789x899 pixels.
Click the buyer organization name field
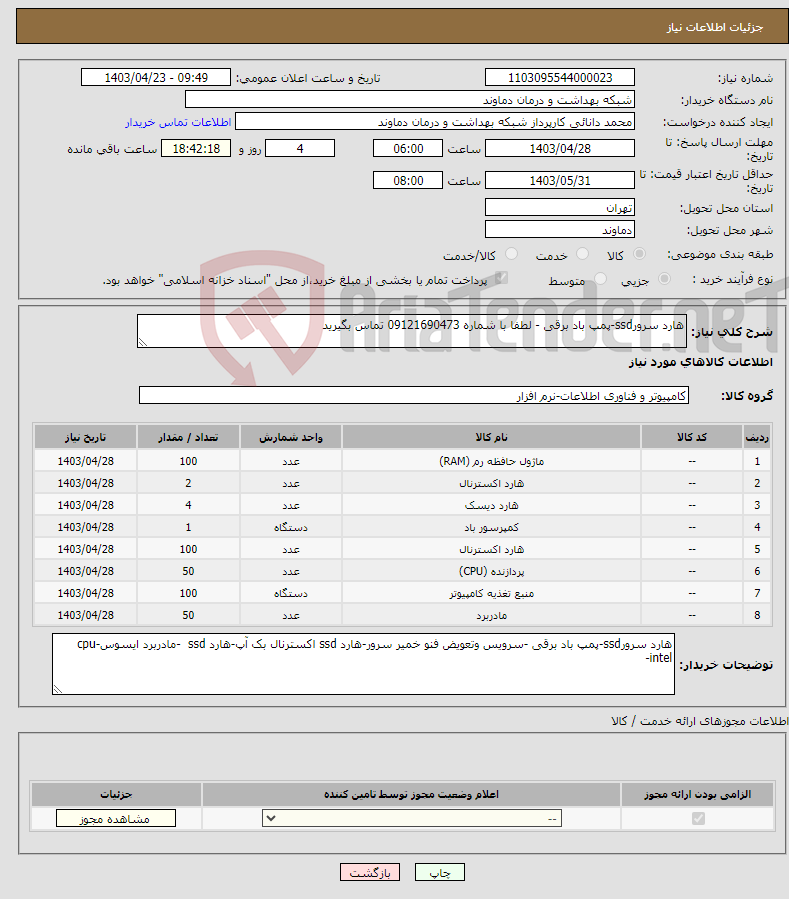410,100
